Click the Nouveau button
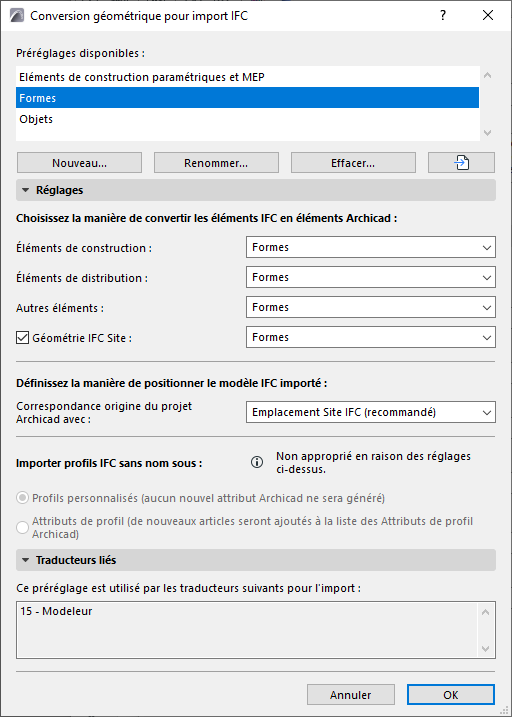Screen dimensions: 512x717 pyautogui.click(x=80, y=163)
